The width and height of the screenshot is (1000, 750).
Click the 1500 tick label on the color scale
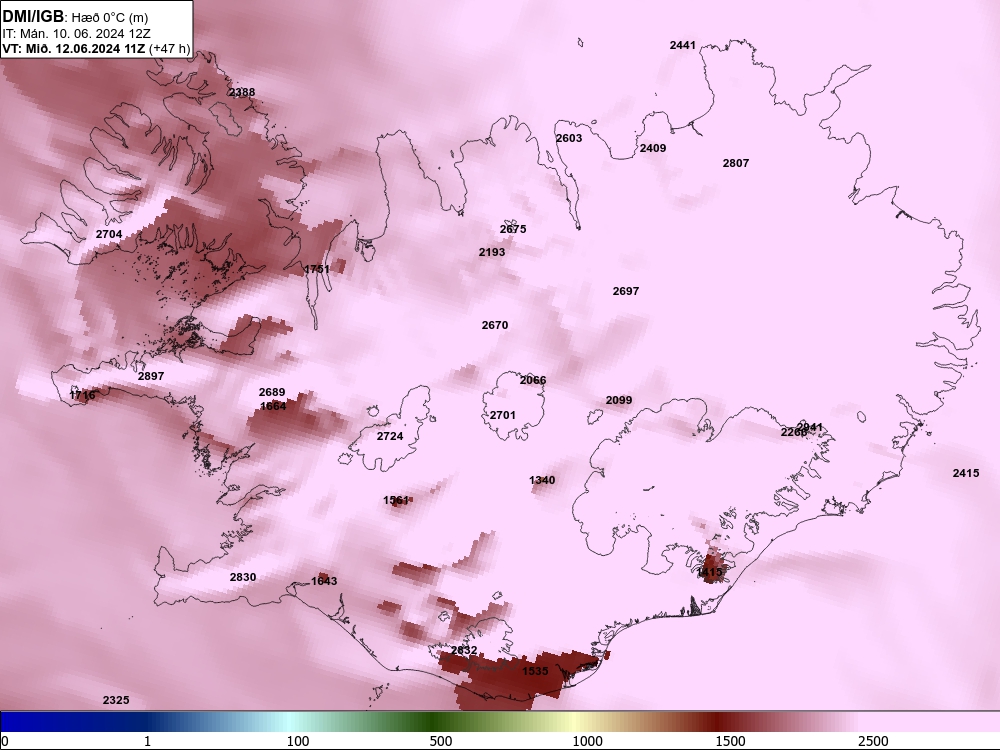pos(730,741)
